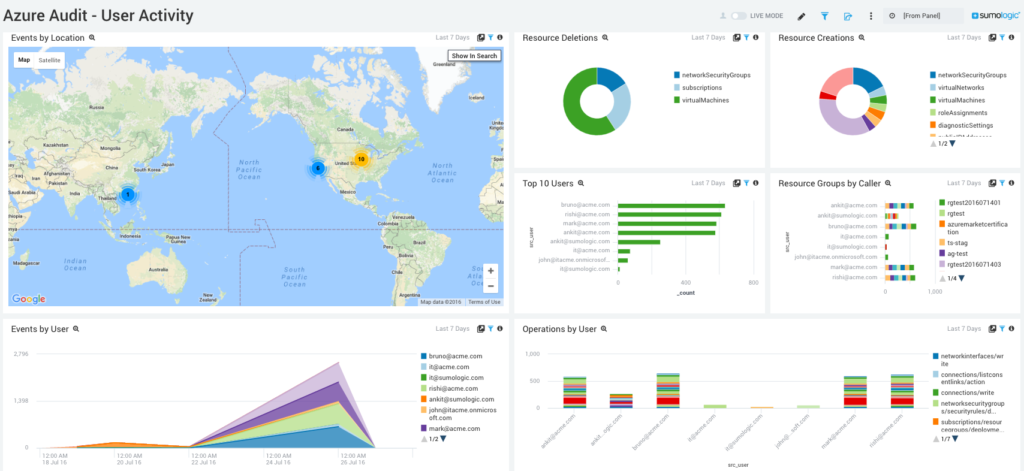Go to next legend page in Operations by User
The image size is (1024, 471).
(956, 439)
